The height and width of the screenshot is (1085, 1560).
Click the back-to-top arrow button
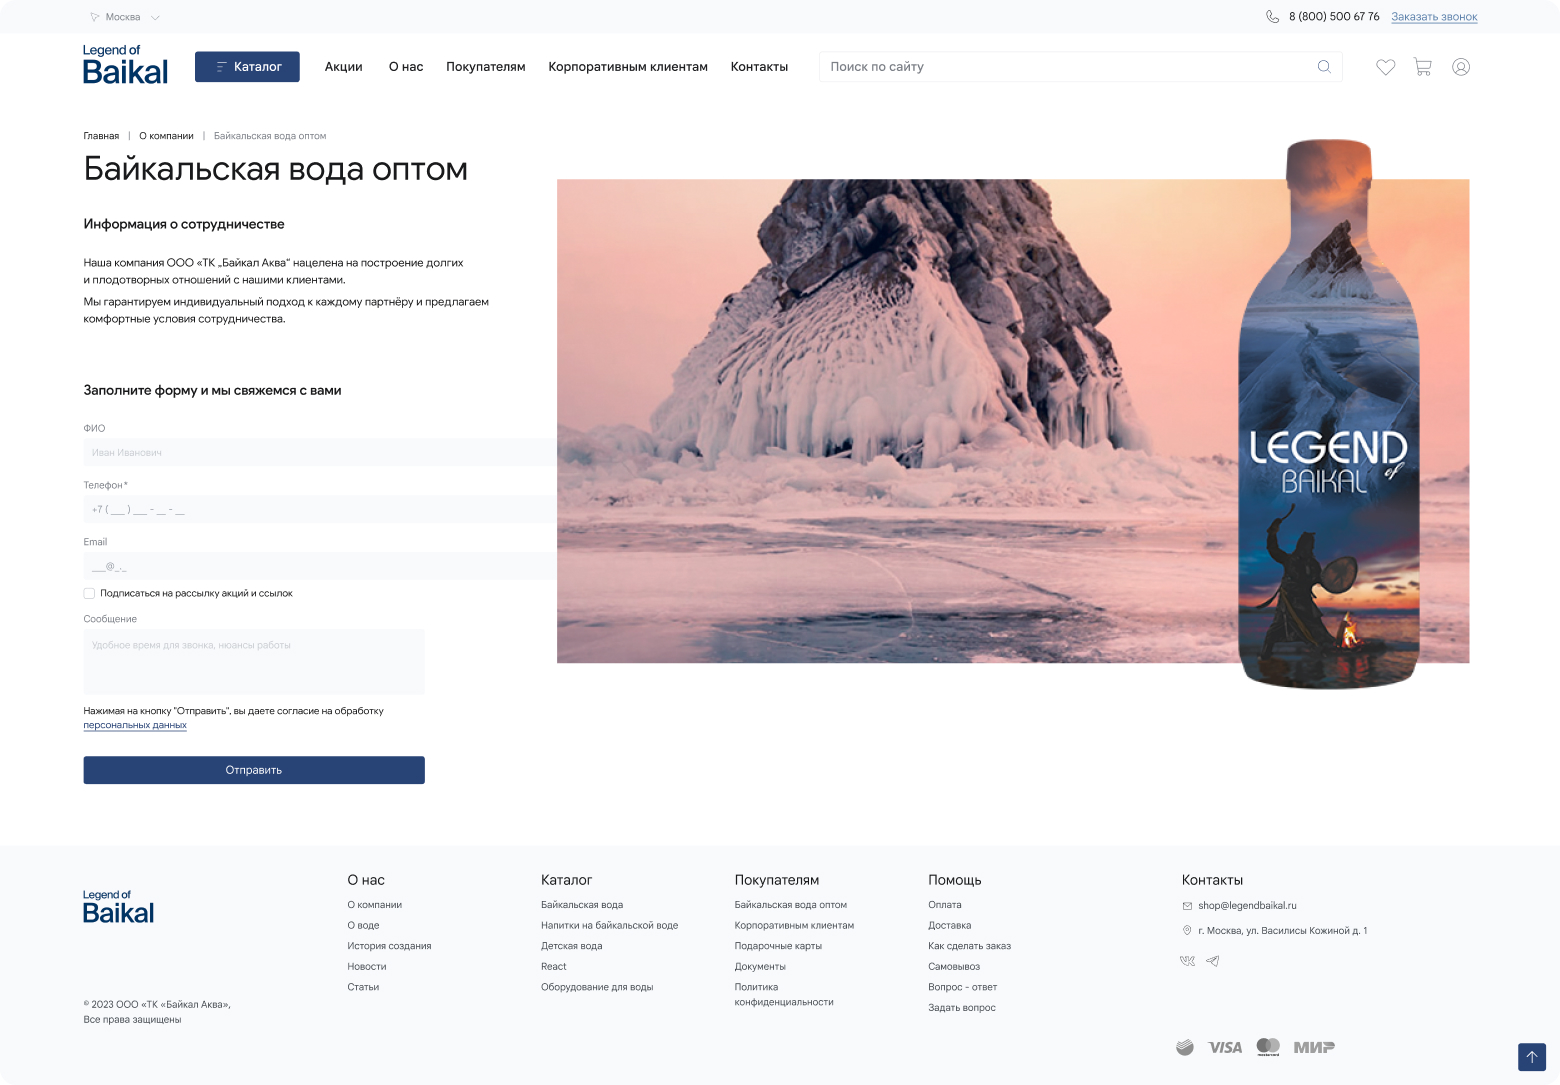pos(1532,1057)
